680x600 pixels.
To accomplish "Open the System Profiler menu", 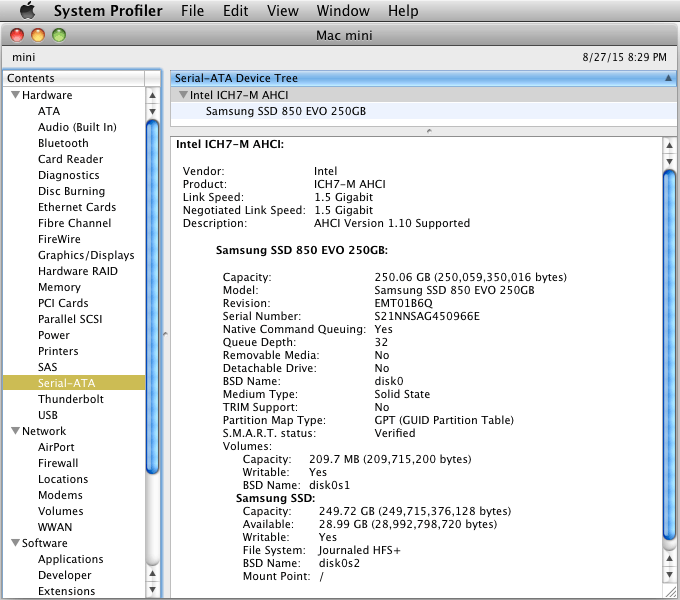I will click(x=108, y=10).
